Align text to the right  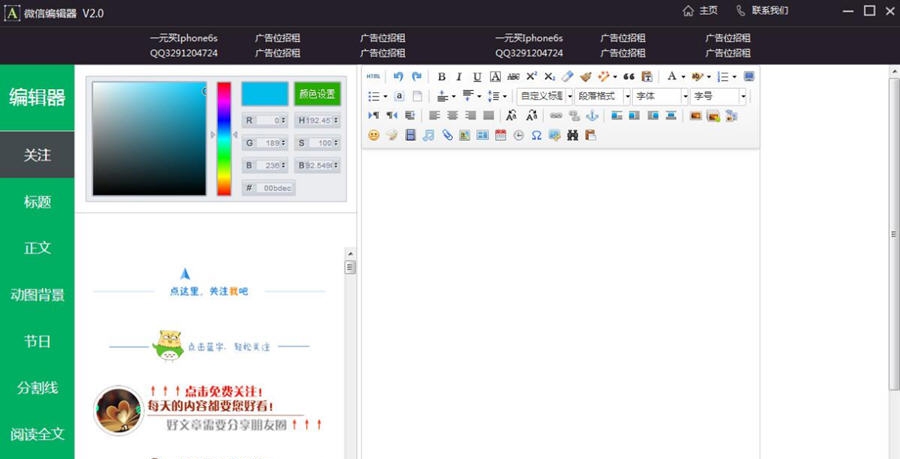(x=471, y=116)
